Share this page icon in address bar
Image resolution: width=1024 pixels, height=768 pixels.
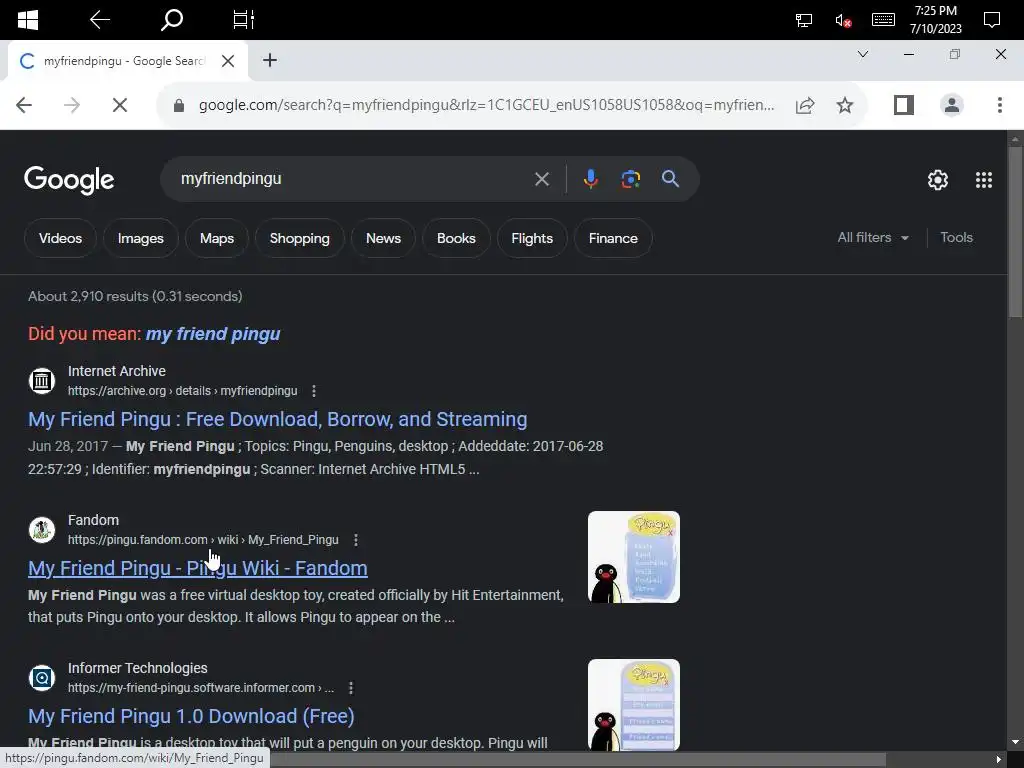click(805, 105)
